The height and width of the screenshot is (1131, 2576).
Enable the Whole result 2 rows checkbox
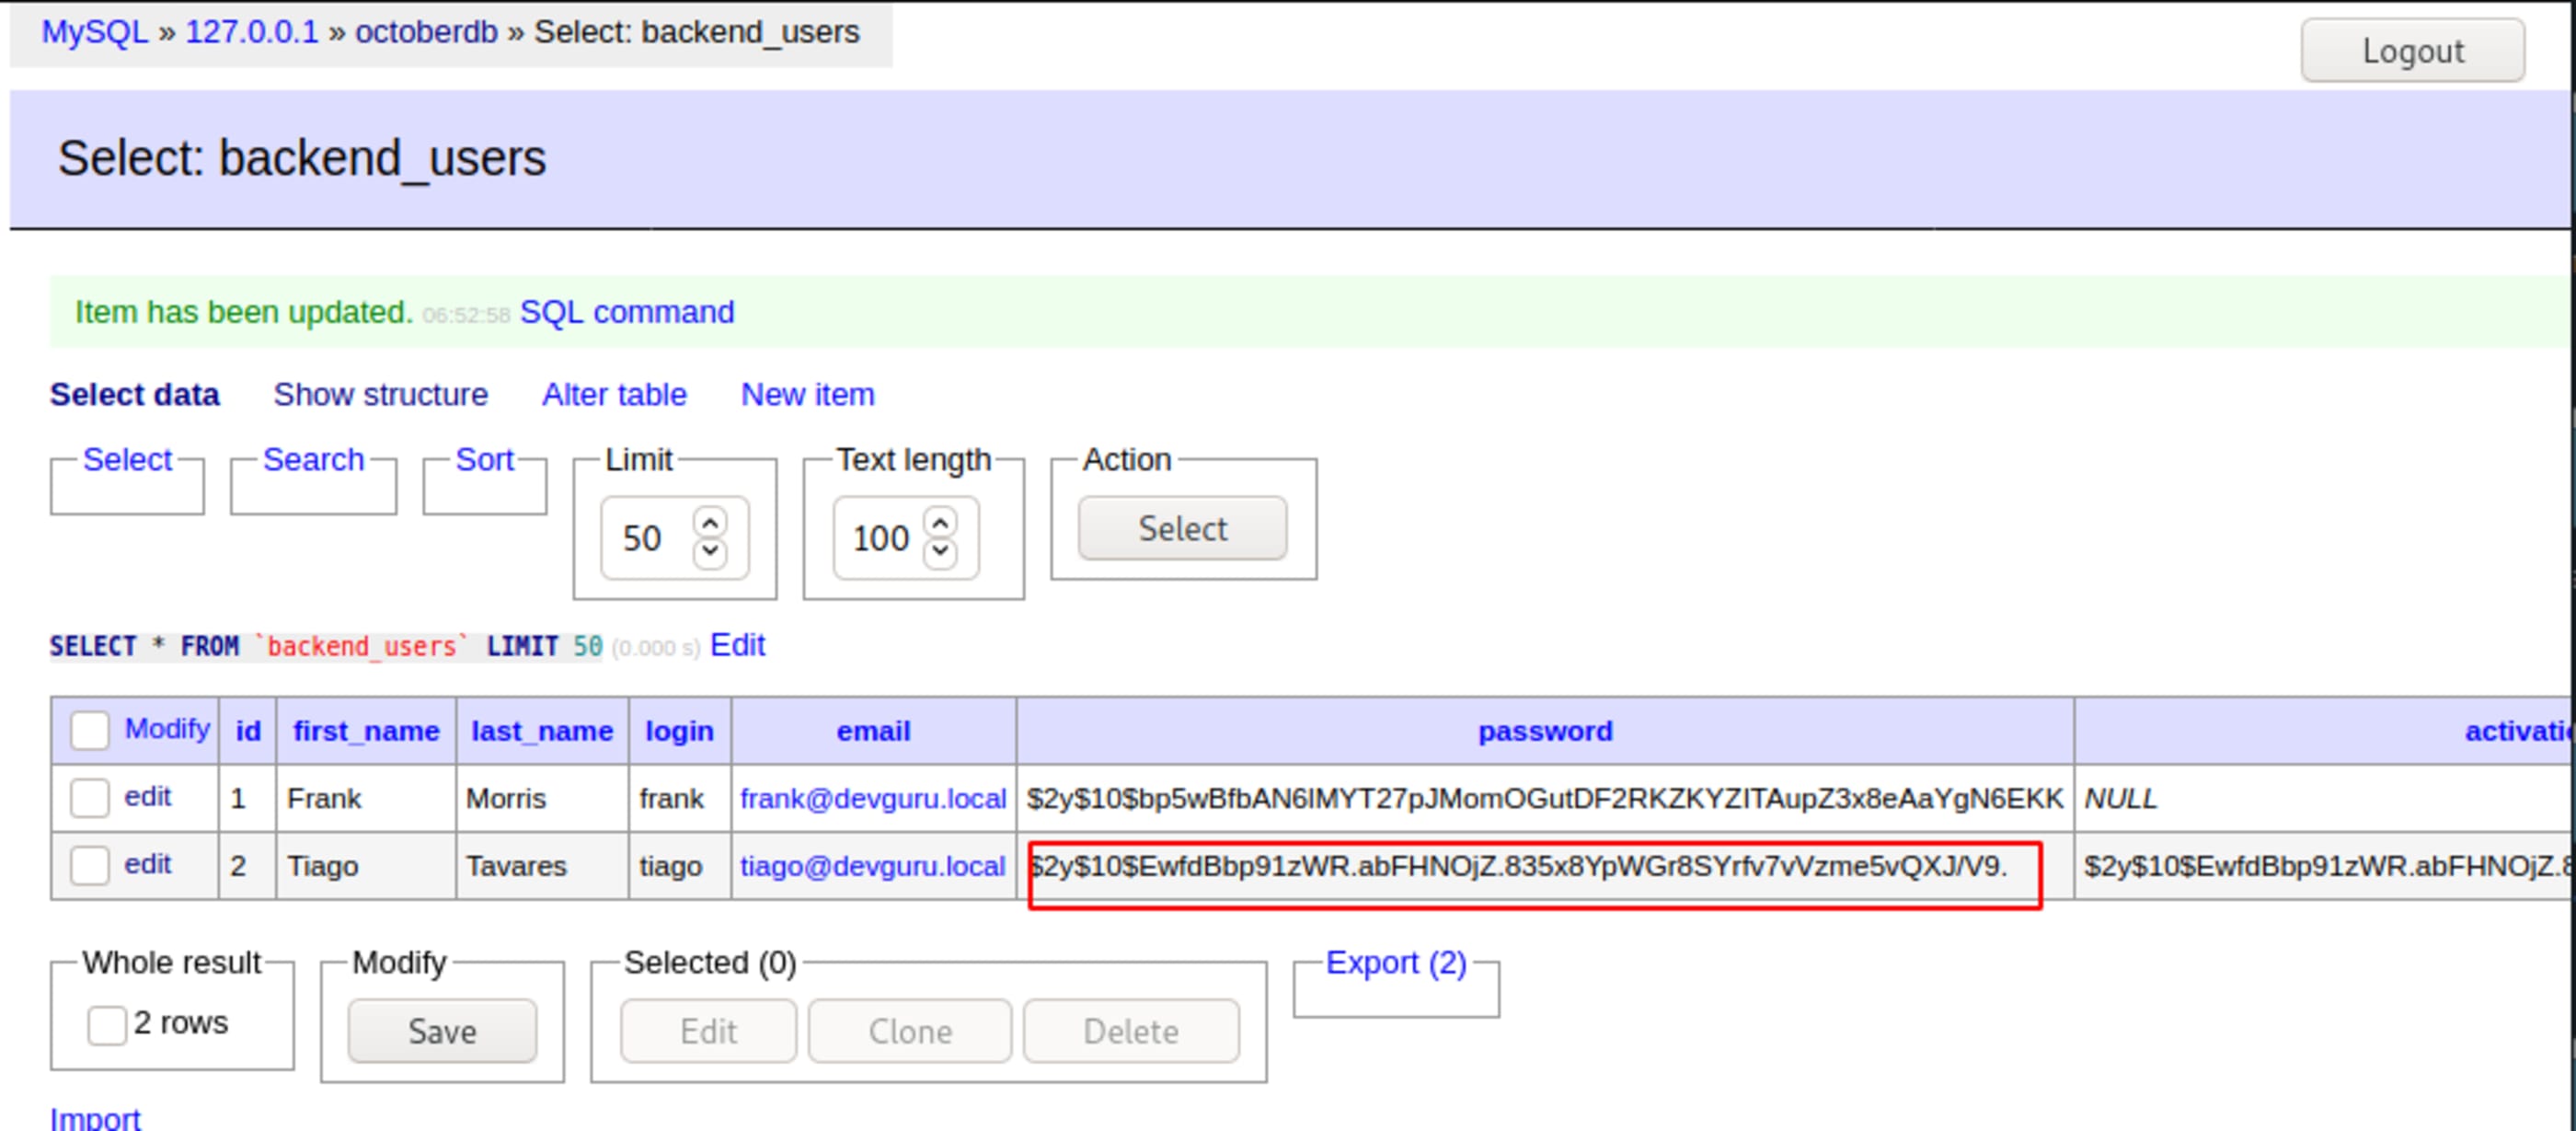coord(106,1024)
